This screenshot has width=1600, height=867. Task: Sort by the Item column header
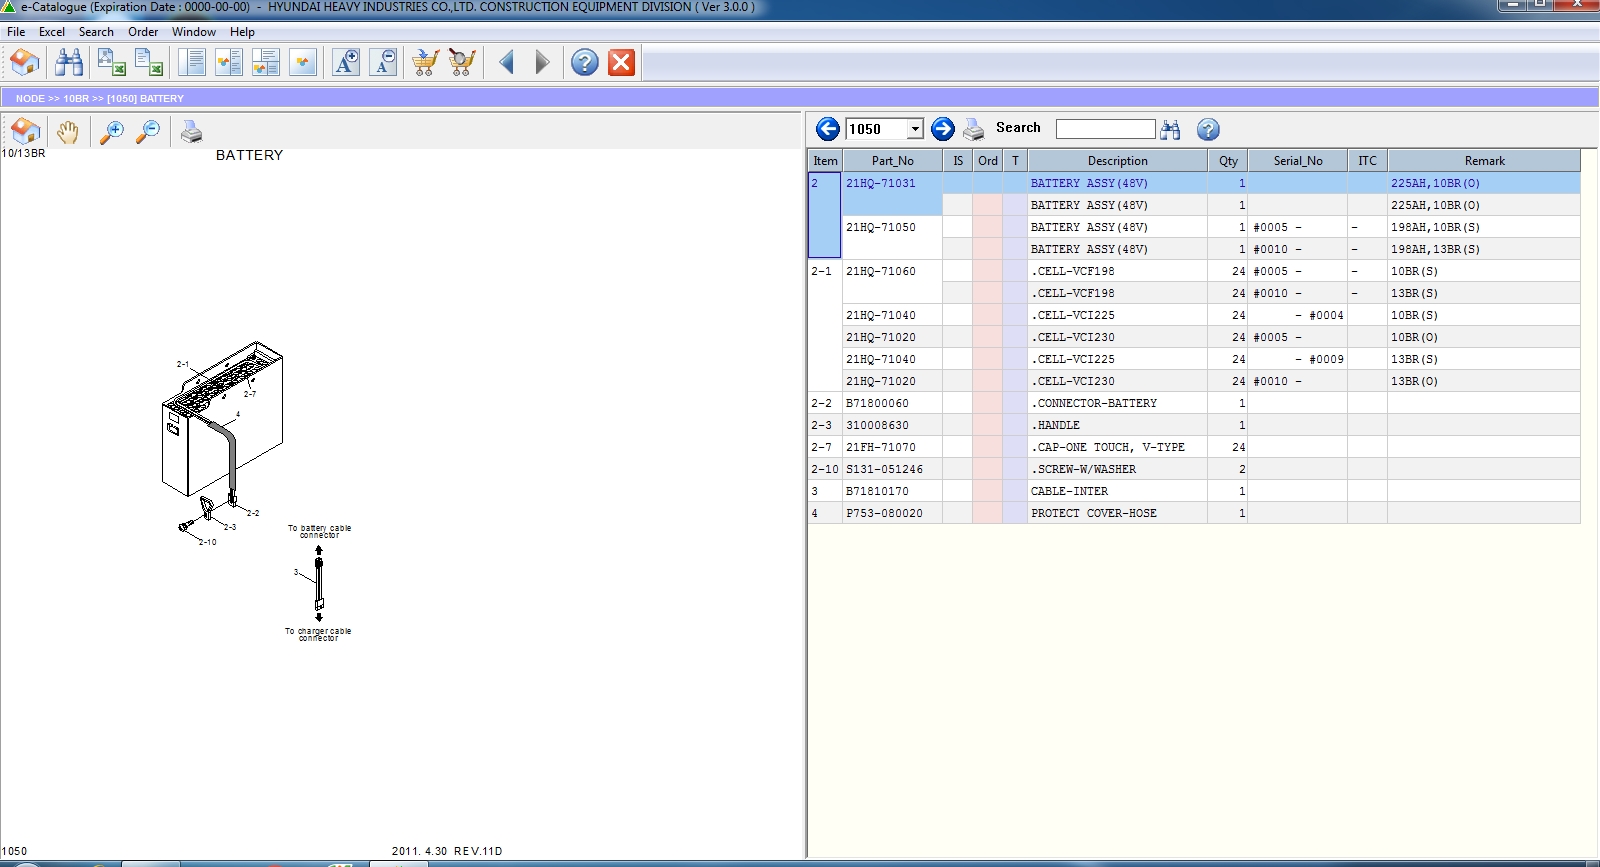point(825,161)
